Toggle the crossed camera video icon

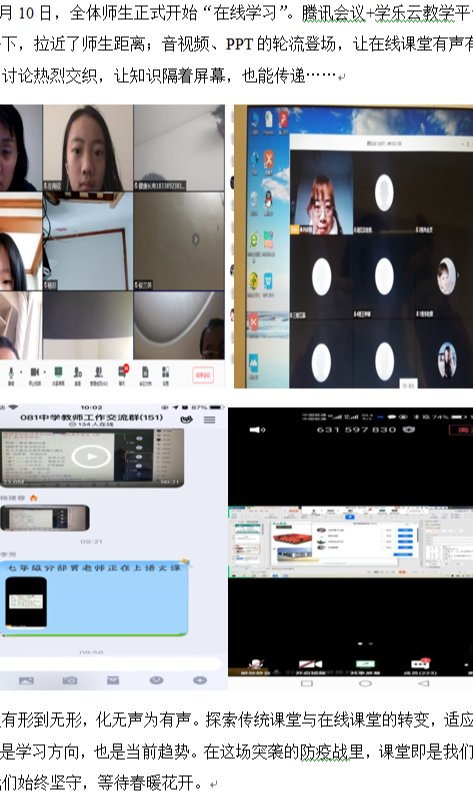tap(311, 664)
